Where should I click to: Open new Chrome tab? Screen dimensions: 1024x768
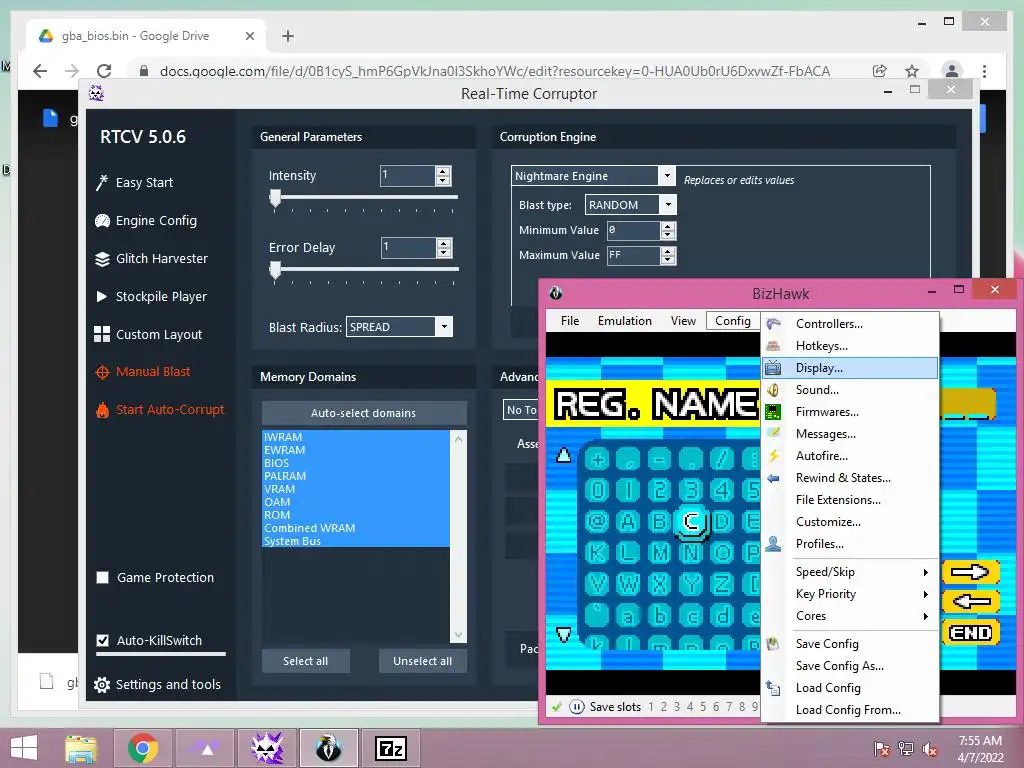[288, 36]
